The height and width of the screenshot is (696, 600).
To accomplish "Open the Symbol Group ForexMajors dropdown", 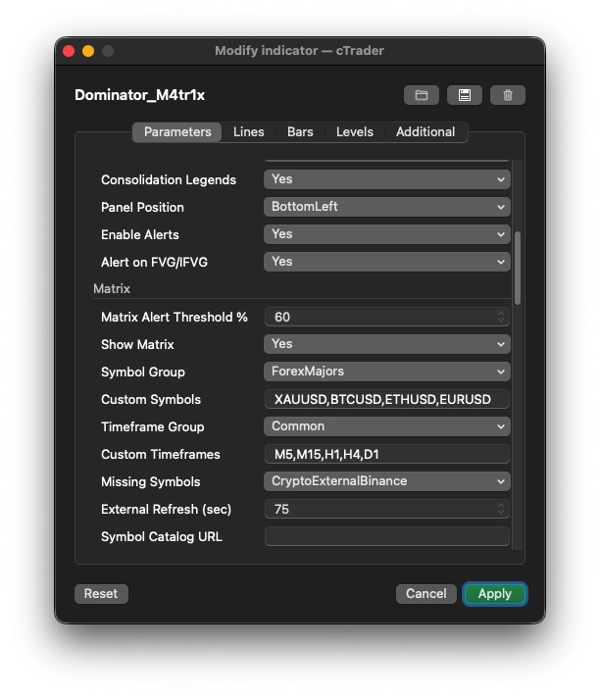I will click(387, 372).
